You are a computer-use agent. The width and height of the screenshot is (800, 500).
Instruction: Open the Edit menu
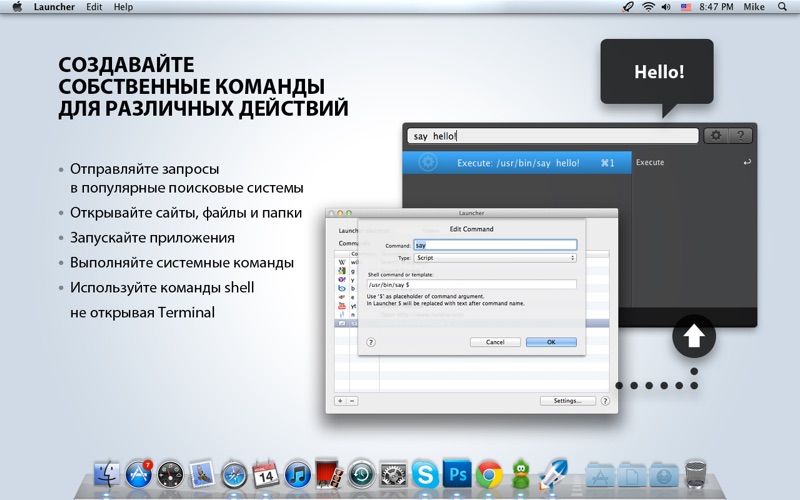click(x=94, y=7)
